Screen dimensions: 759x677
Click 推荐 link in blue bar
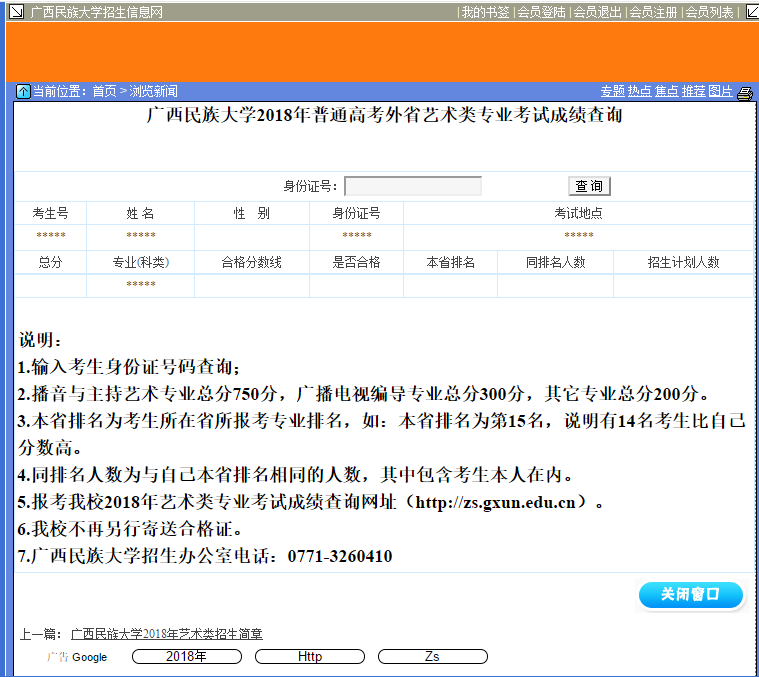click(693, 92)
